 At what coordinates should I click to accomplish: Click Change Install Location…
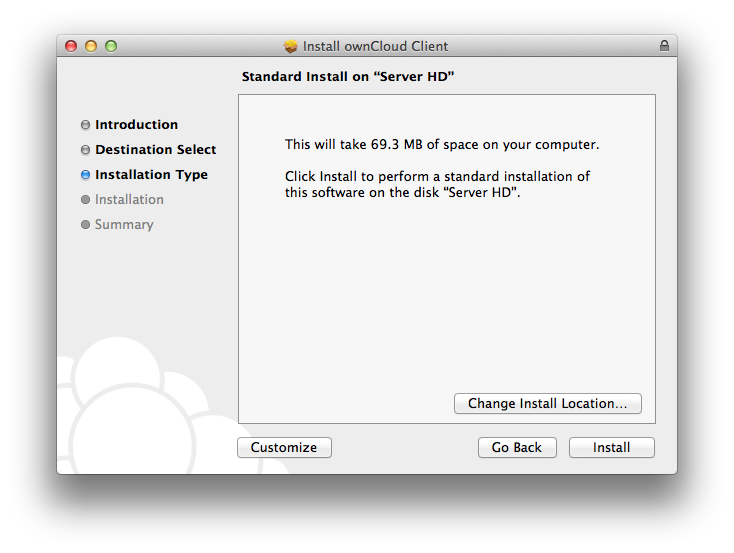point(548,404)
